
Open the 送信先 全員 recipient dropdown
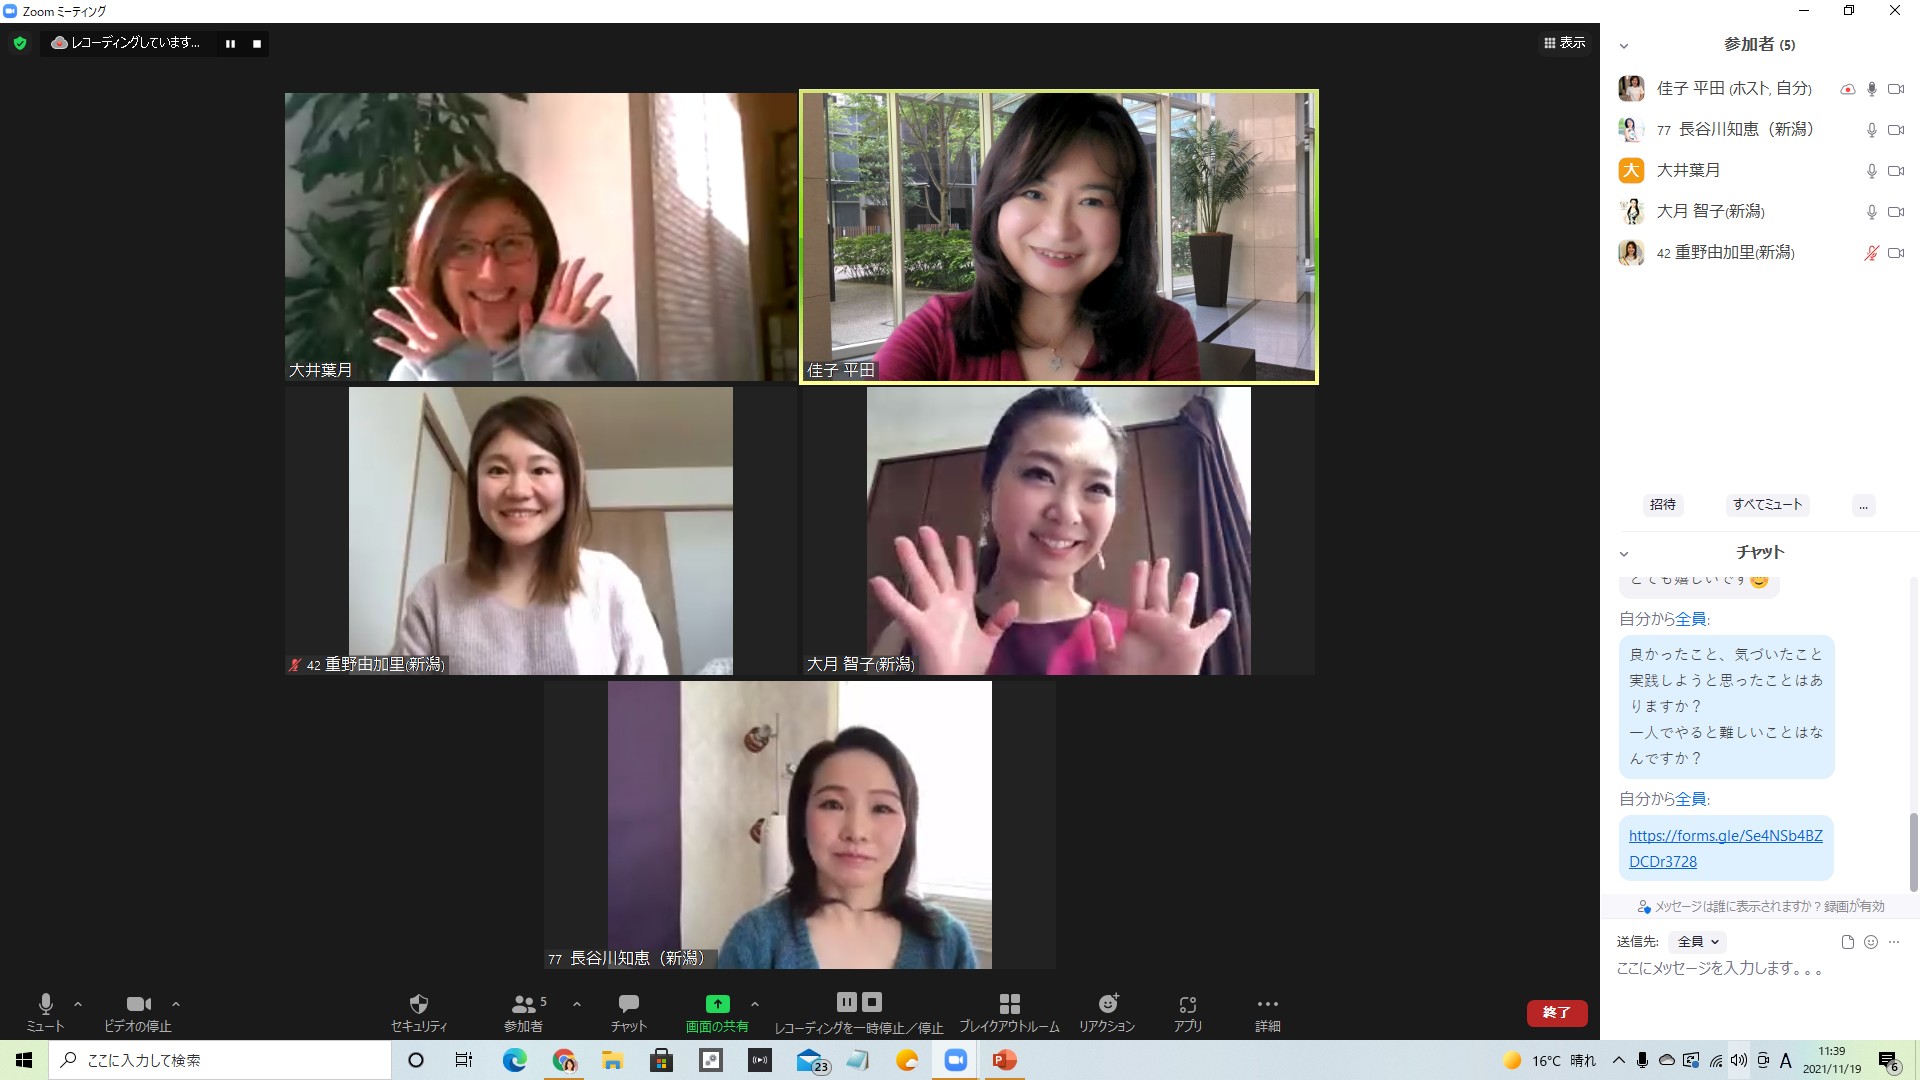(1699, 941)
